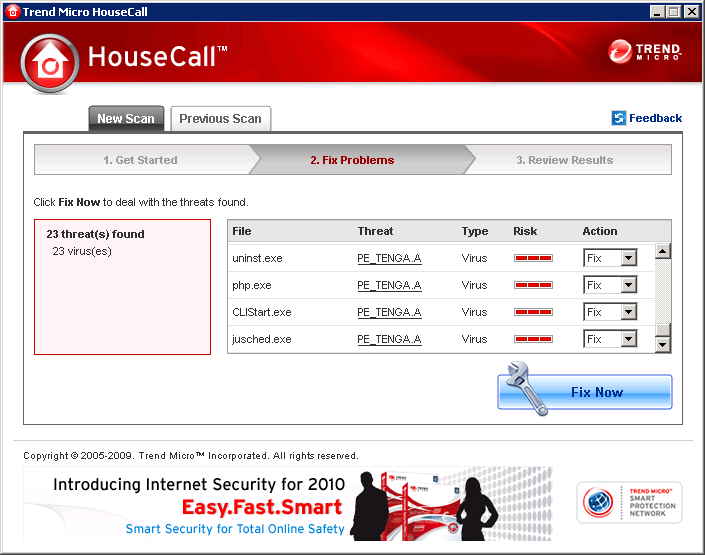This screenshot has width=705, height=555.
Task: Open Action dropdown for jusched.exe
Action: pos(610,339)
